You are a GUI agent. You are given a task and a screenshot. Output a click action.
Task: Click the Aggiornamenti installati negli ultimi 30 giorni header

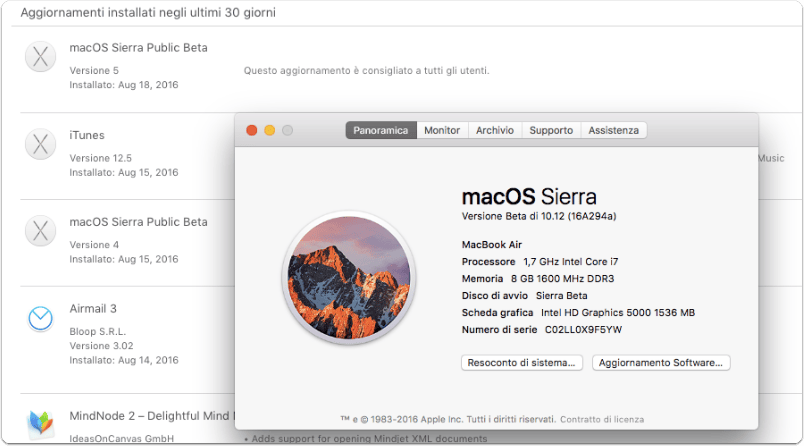tap(148, 12)
